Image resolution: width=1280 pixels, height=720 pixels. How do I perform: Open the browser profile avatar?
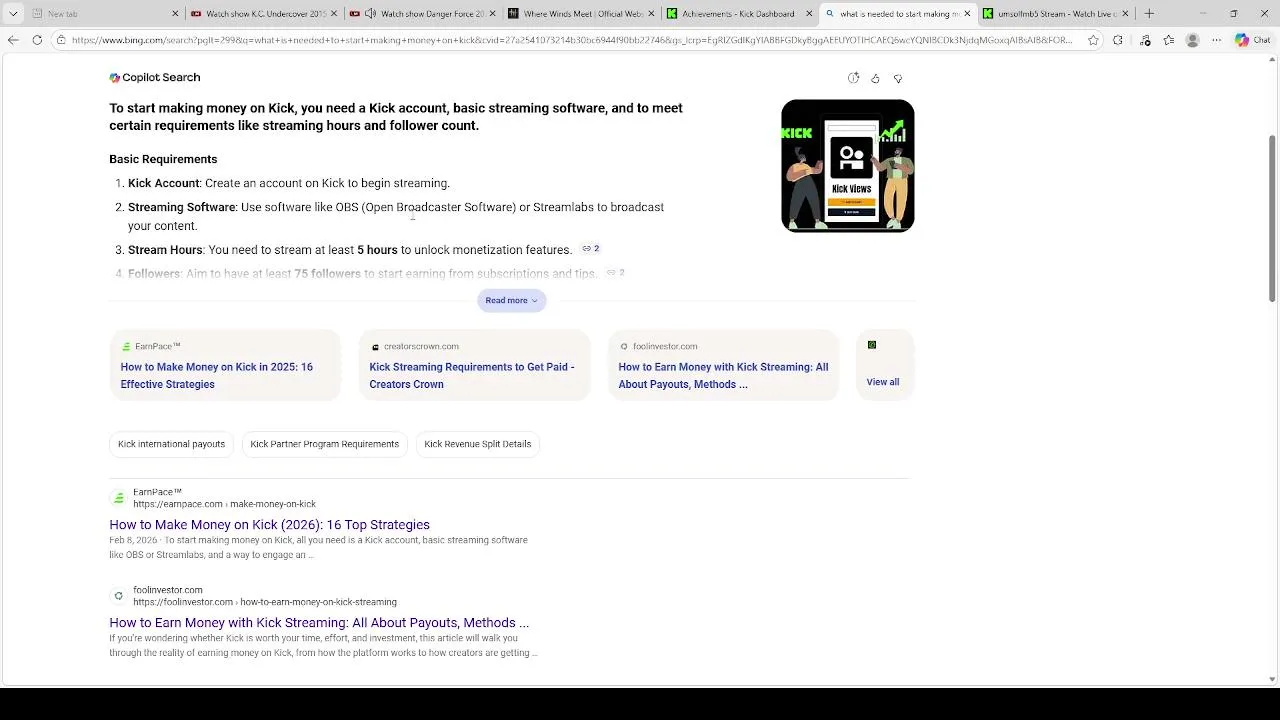(1192, 40)
